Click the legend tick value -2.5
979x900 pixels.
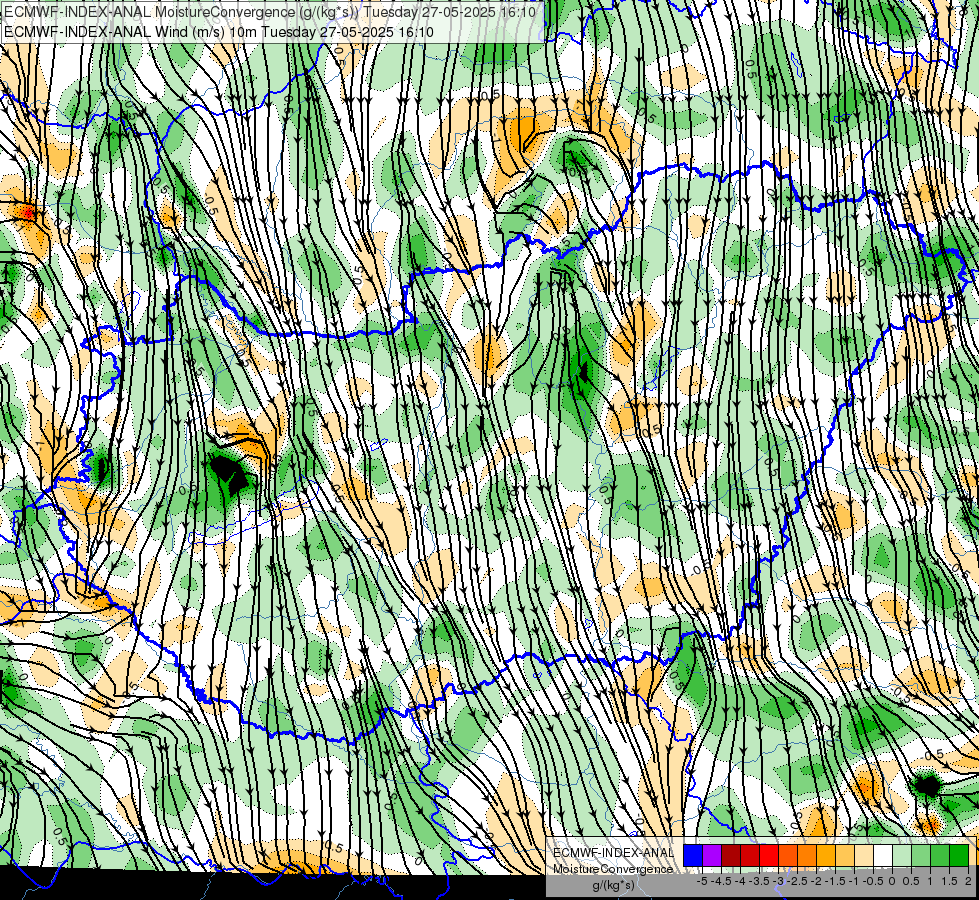[797, 881]
